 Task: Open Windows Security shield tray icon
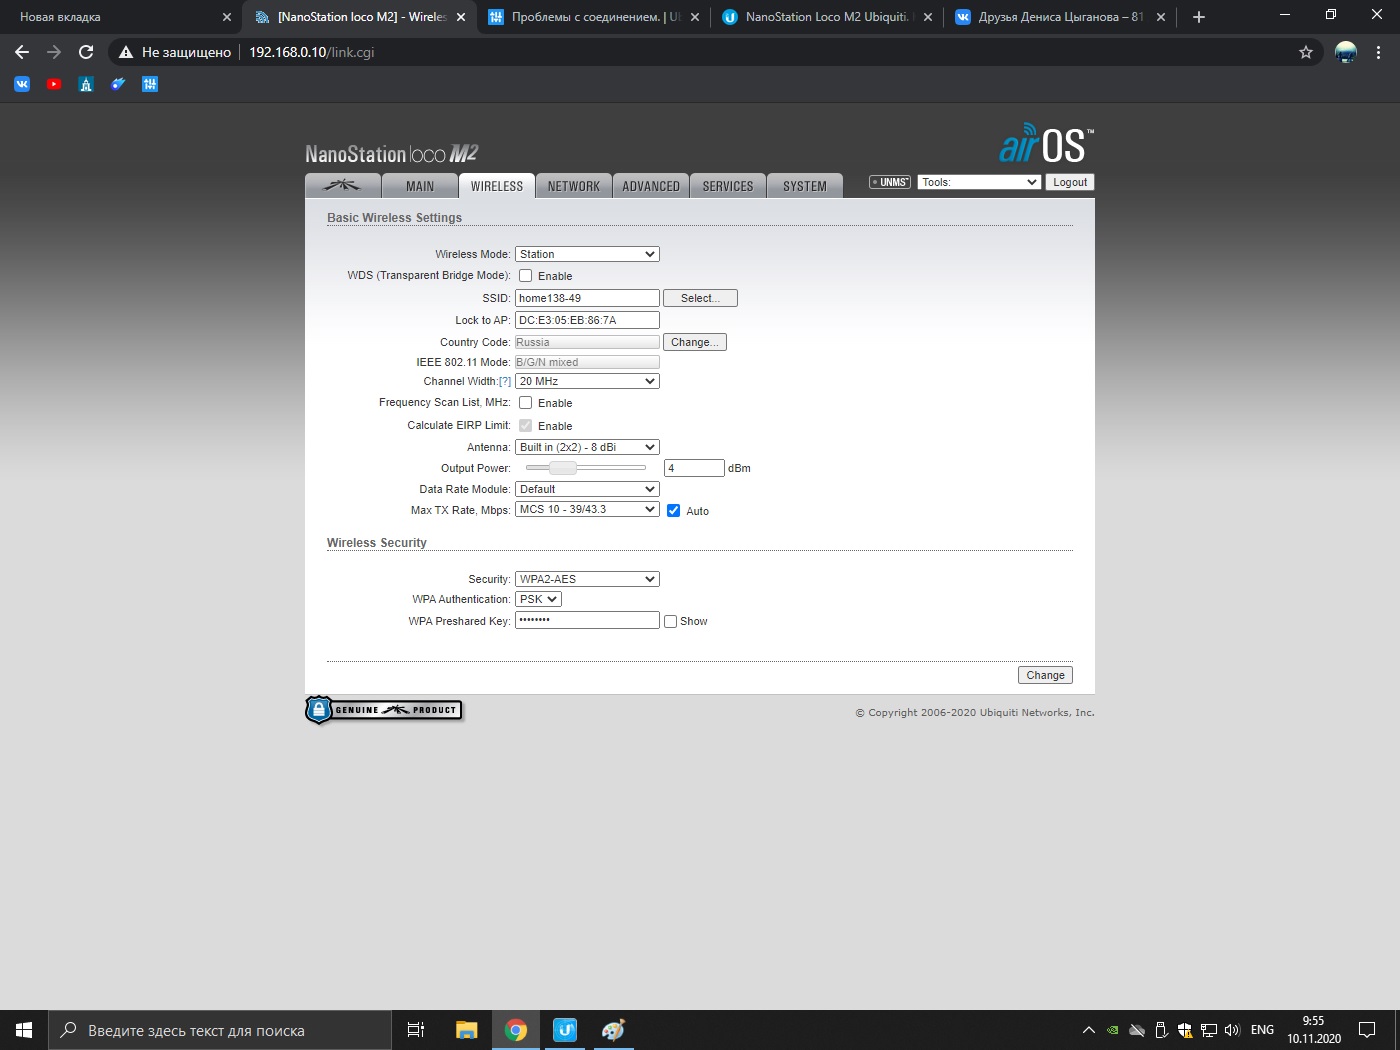[x=1185, y=1030]
